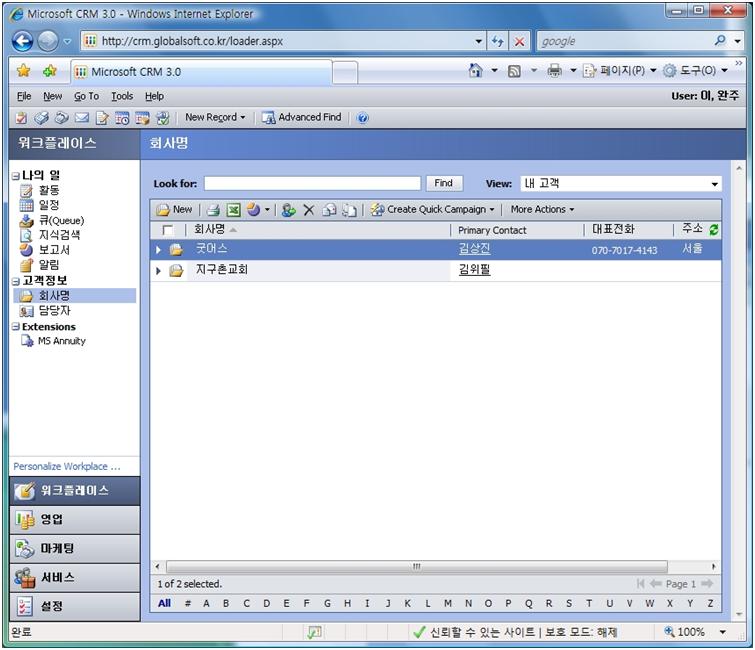Open the 도구(O) tools dropdown
The width and height of the screenshot is (755, 650).
click(x=696, y=71)
